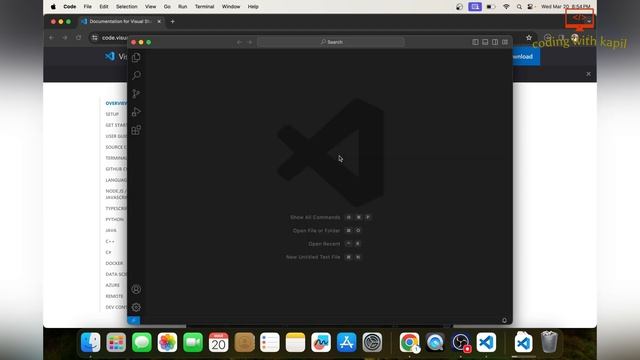Open the Customize Layout icon
The height and width of the screenshot is (360, 640).
(x=505, y=42)
